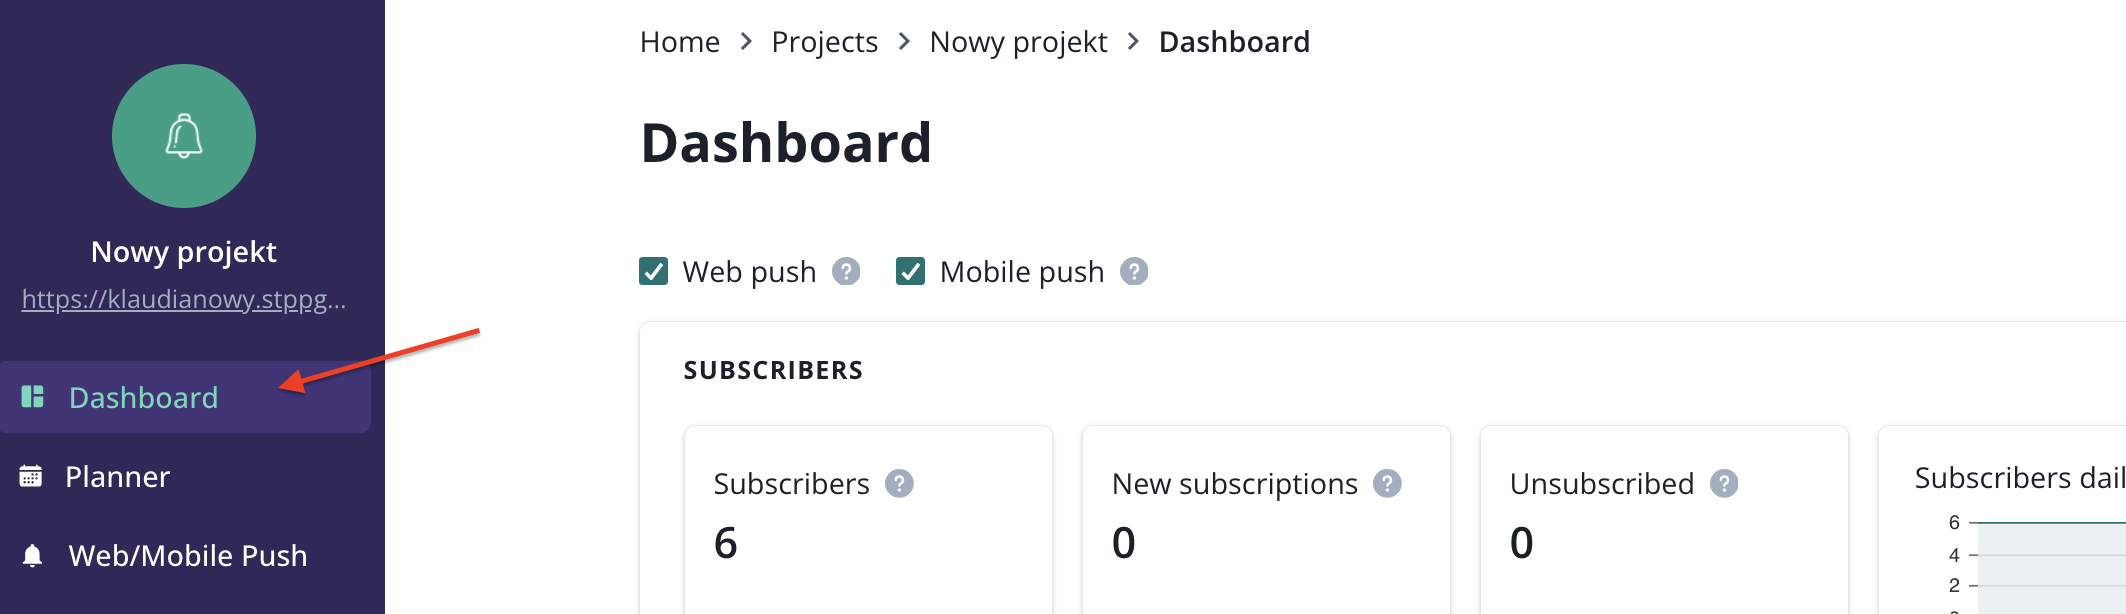Click the Dashboard grid icon in sidebar
The image size is (2126, 614).
click(33, 397)
